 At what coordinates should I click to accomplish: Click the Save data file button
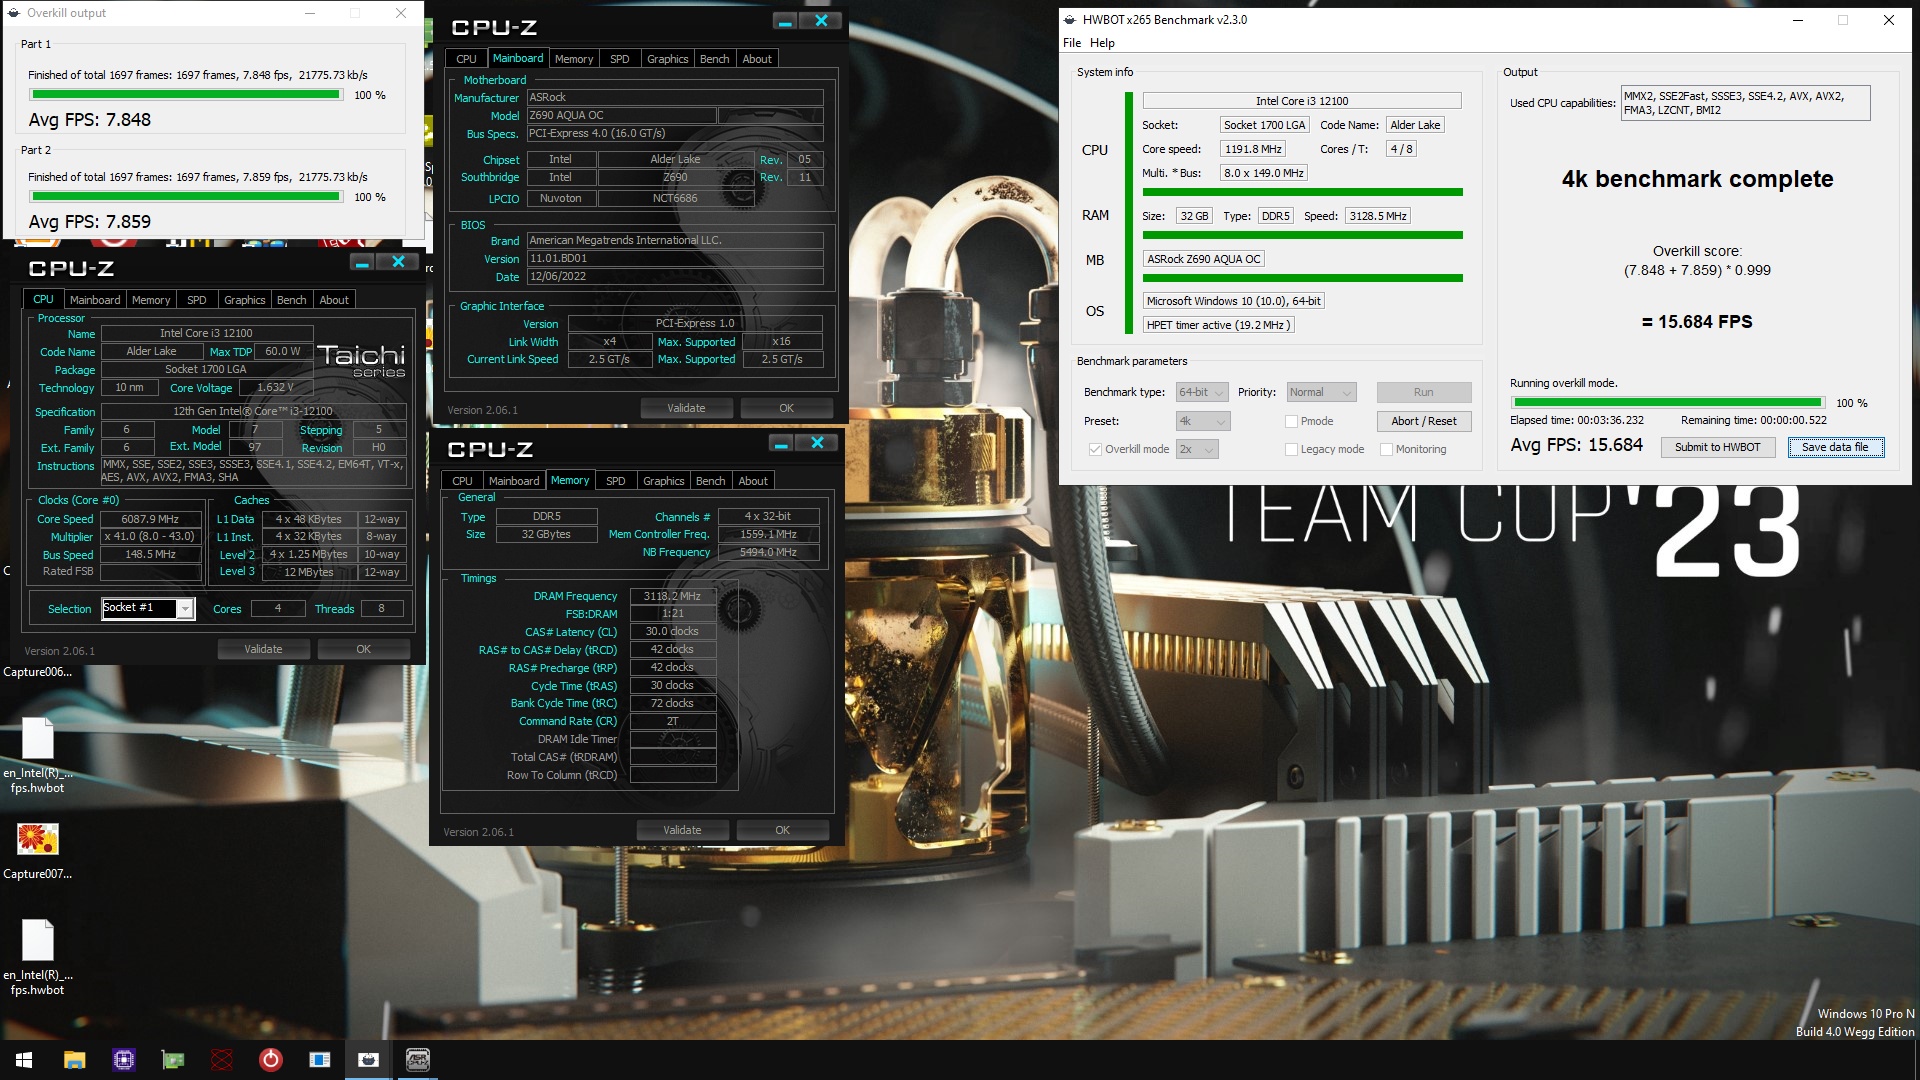pyautogui.click(x=1835, y=447)
